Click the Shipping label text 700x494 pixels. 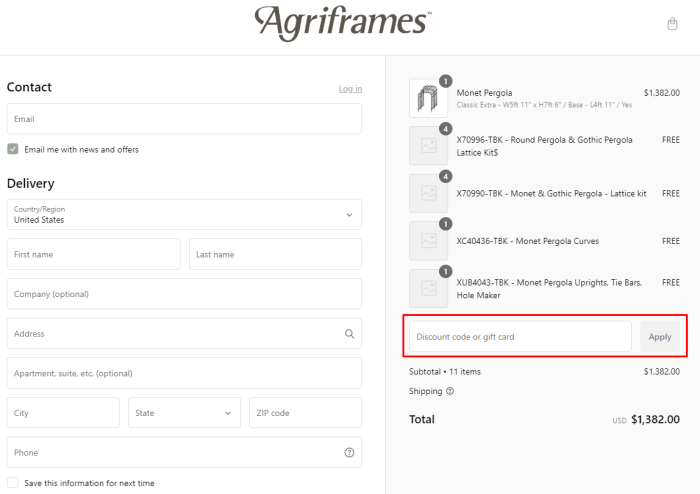tap(425, 391)
